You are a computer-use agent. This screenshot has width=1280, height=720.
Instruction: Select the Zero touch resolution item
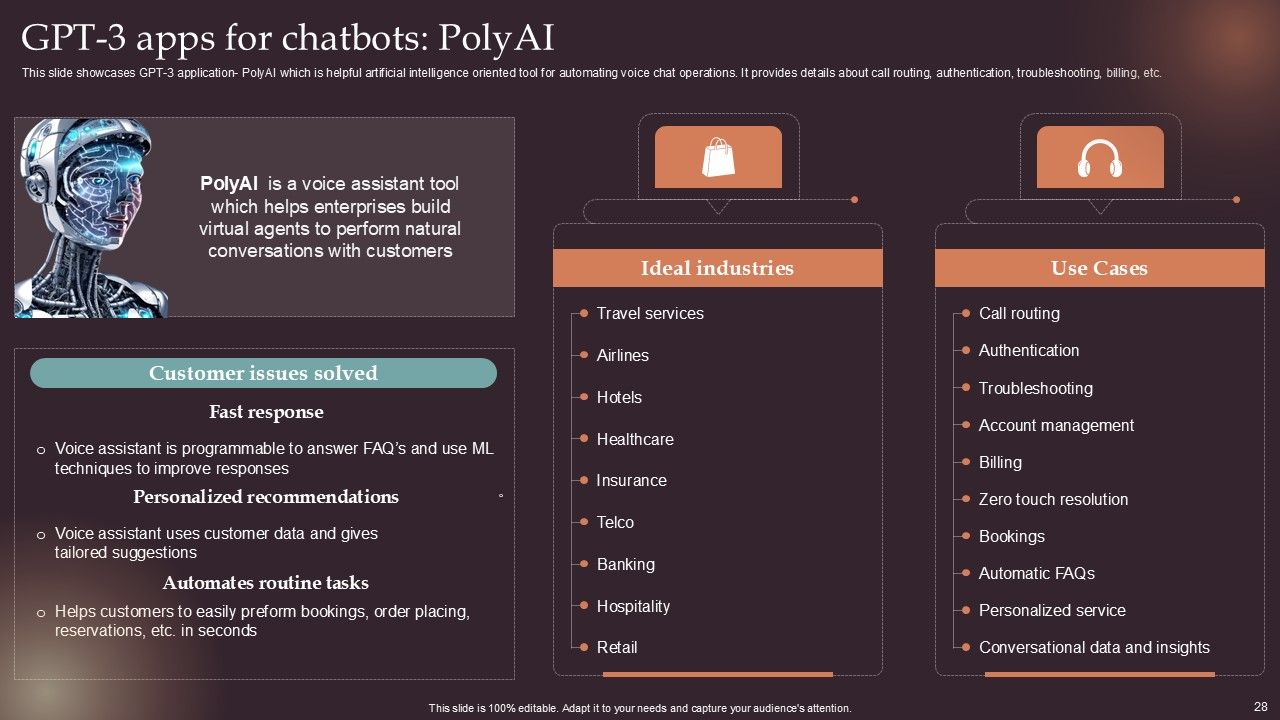[x=1053, y=499]
